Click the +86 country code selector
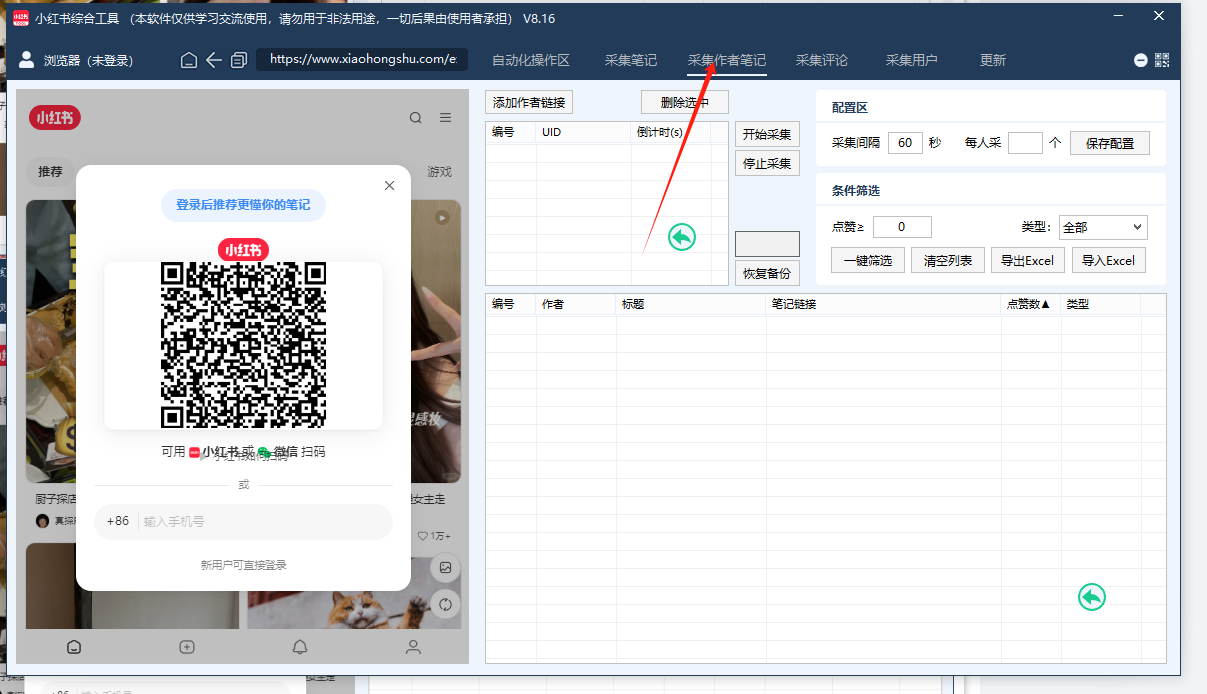The height and width of the screenshot is (694, 1207). 118,521
